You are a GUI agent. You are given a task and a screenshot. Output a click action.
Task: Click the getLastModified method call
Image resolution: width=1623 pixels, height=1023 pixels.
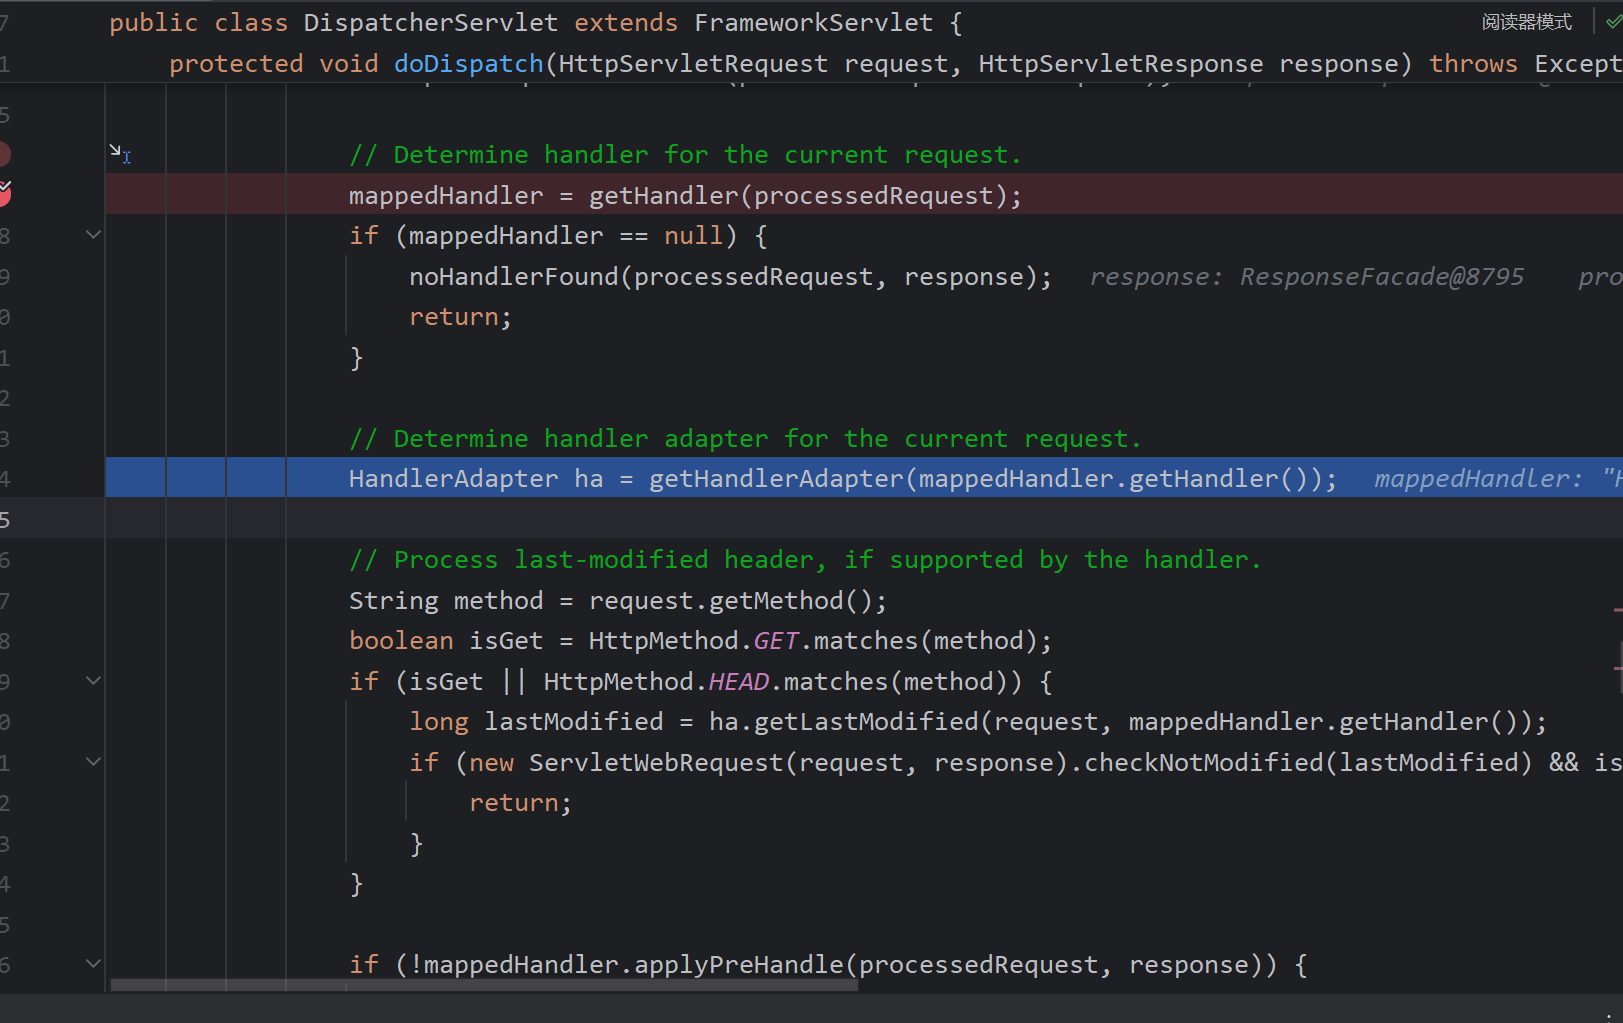[x=866, y=722]
